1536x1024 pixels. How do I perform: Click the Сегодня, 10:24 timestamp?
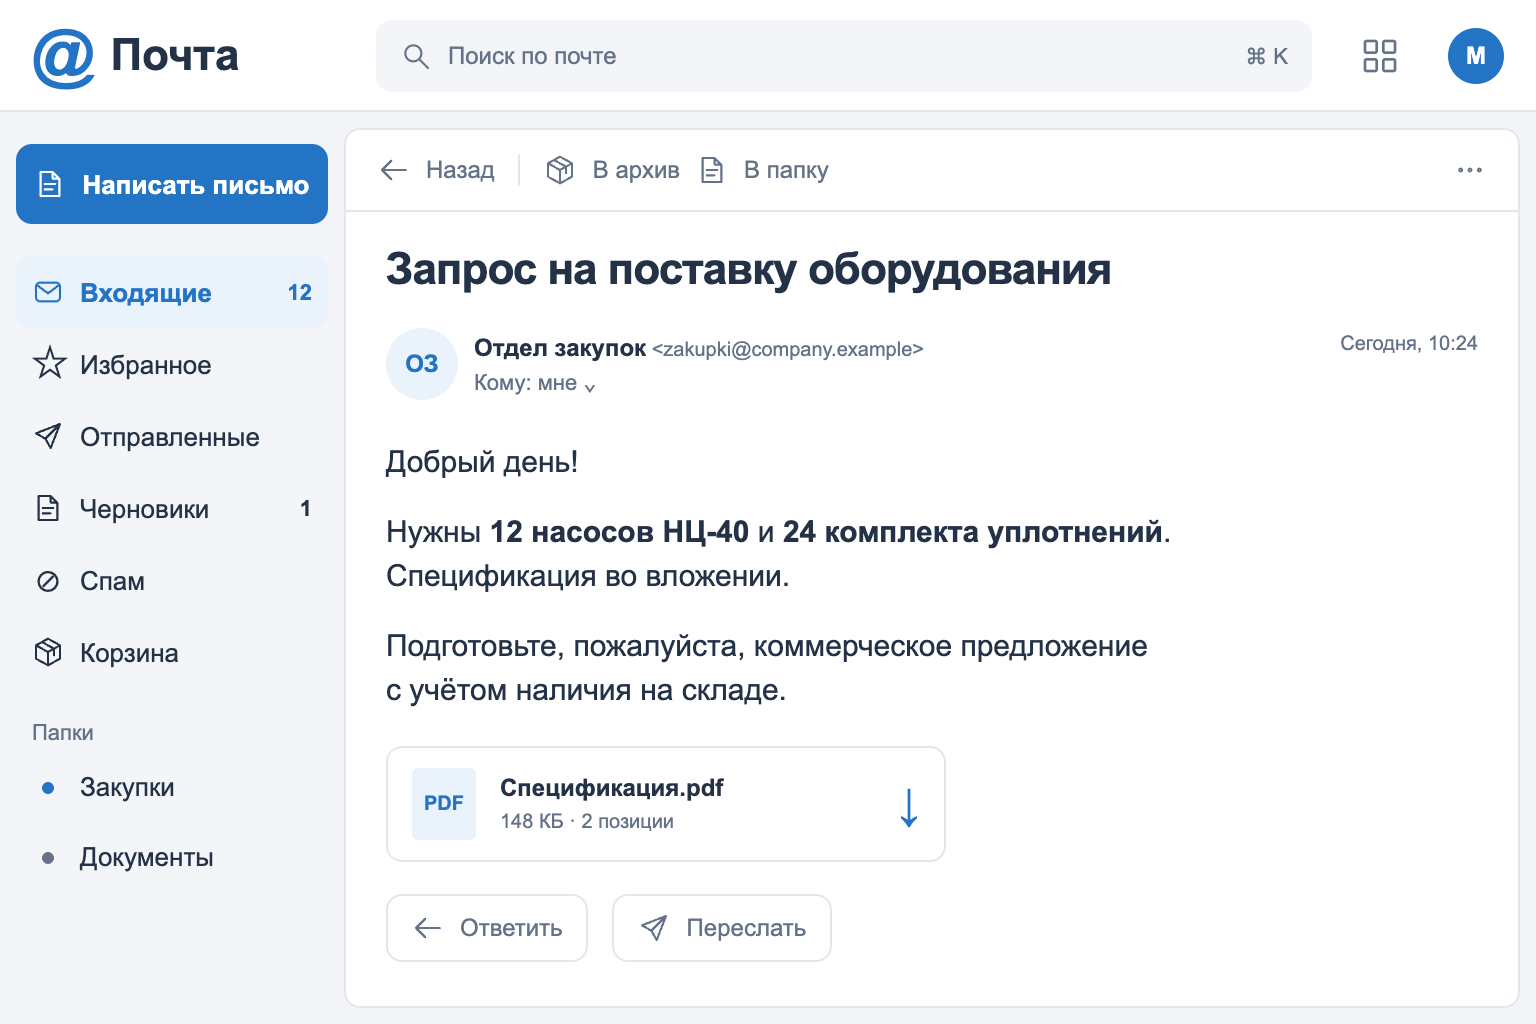1409,343
